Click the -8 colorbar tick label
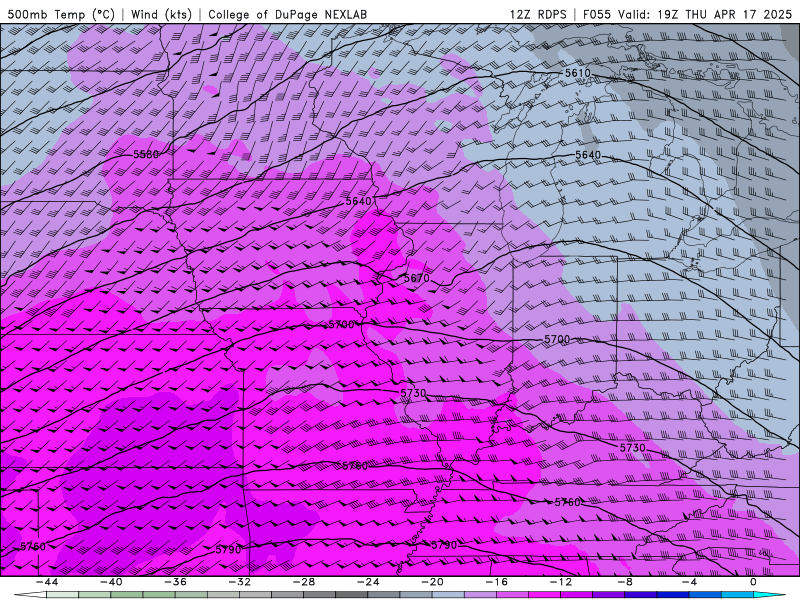The image size is (800, 600). click(x=625, y=582)
